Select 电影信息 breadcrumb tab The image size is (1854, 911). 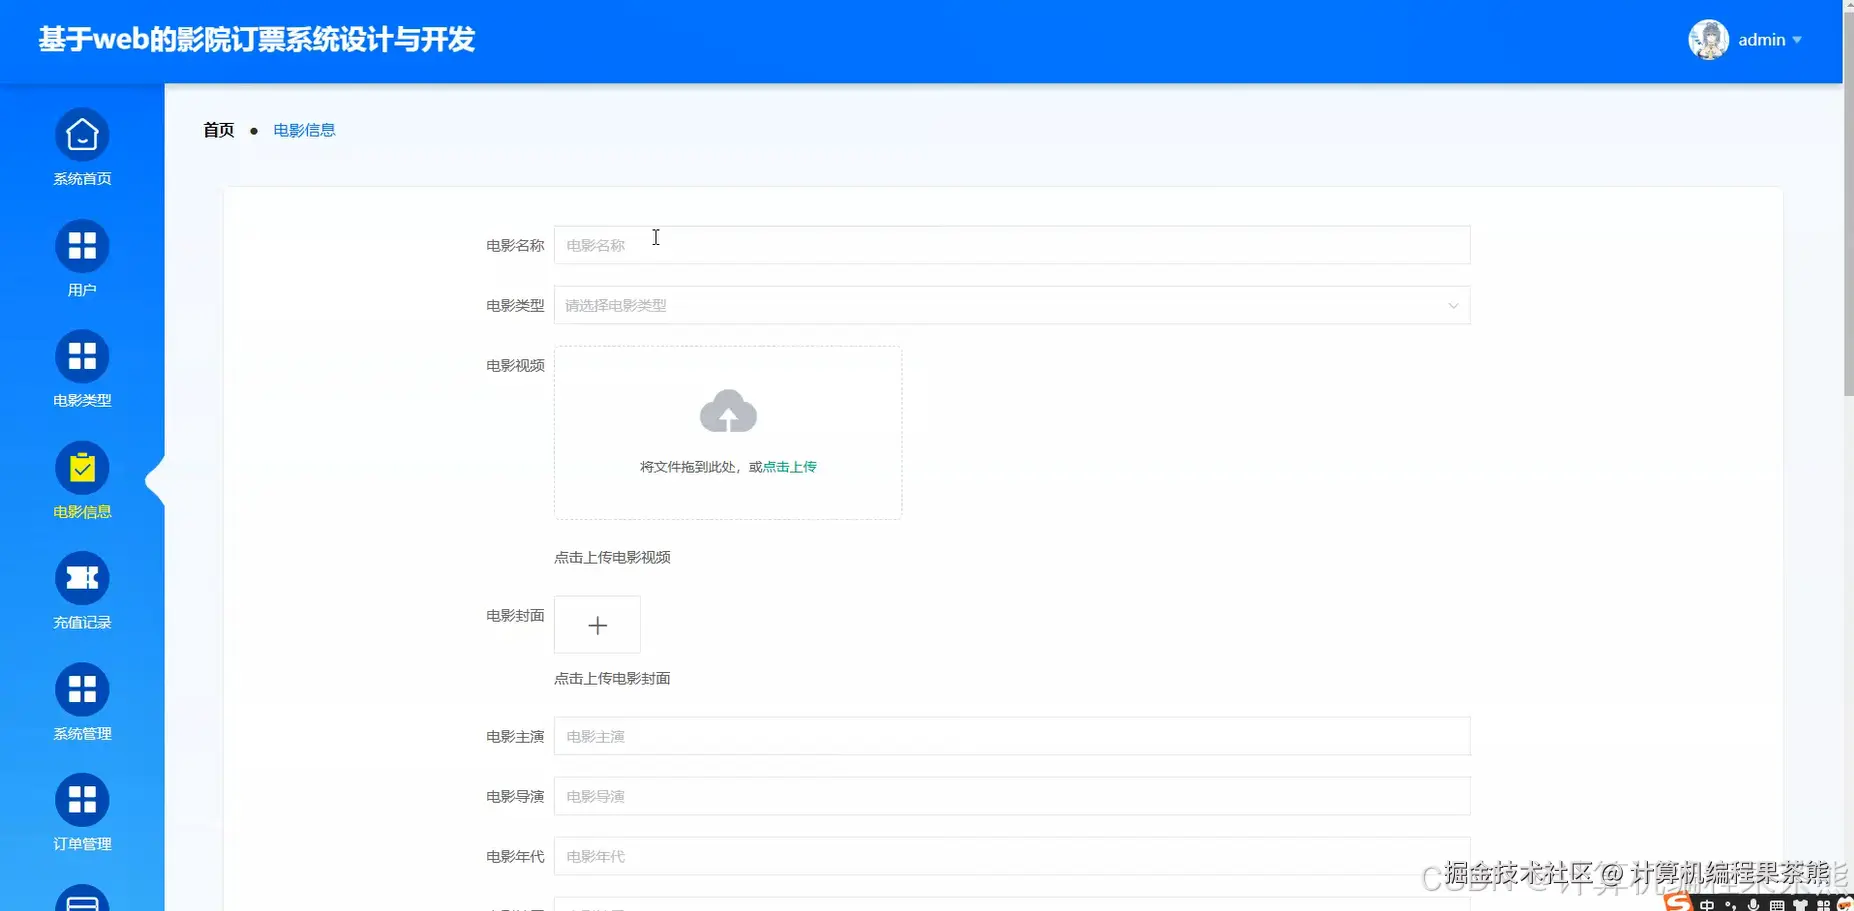click(304, 129)
